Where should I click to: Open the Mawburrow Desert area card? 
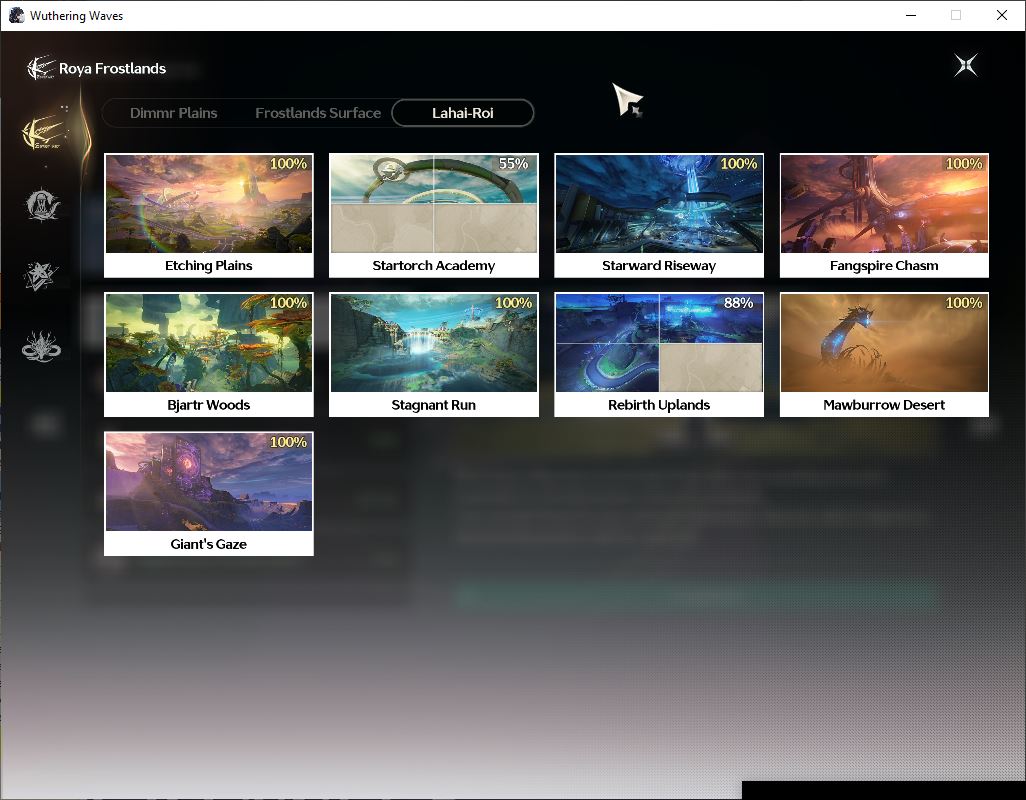pos(884,355)
